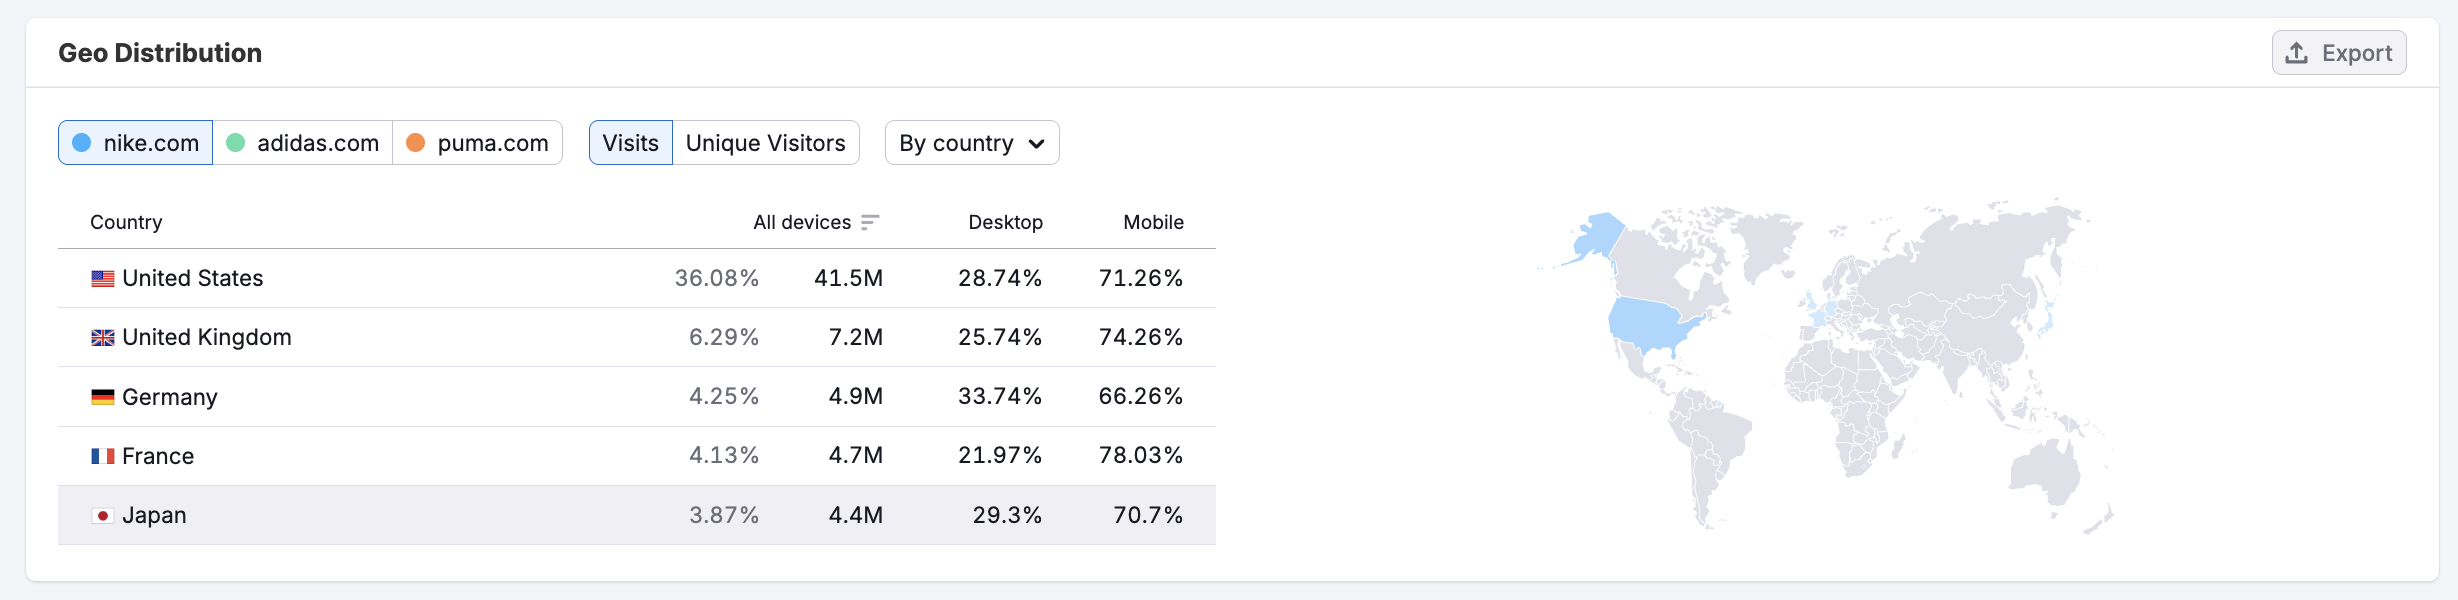Click the Japan flag icon
Image resolution: width=2458 pixels, height=600 pixels.
103,516
